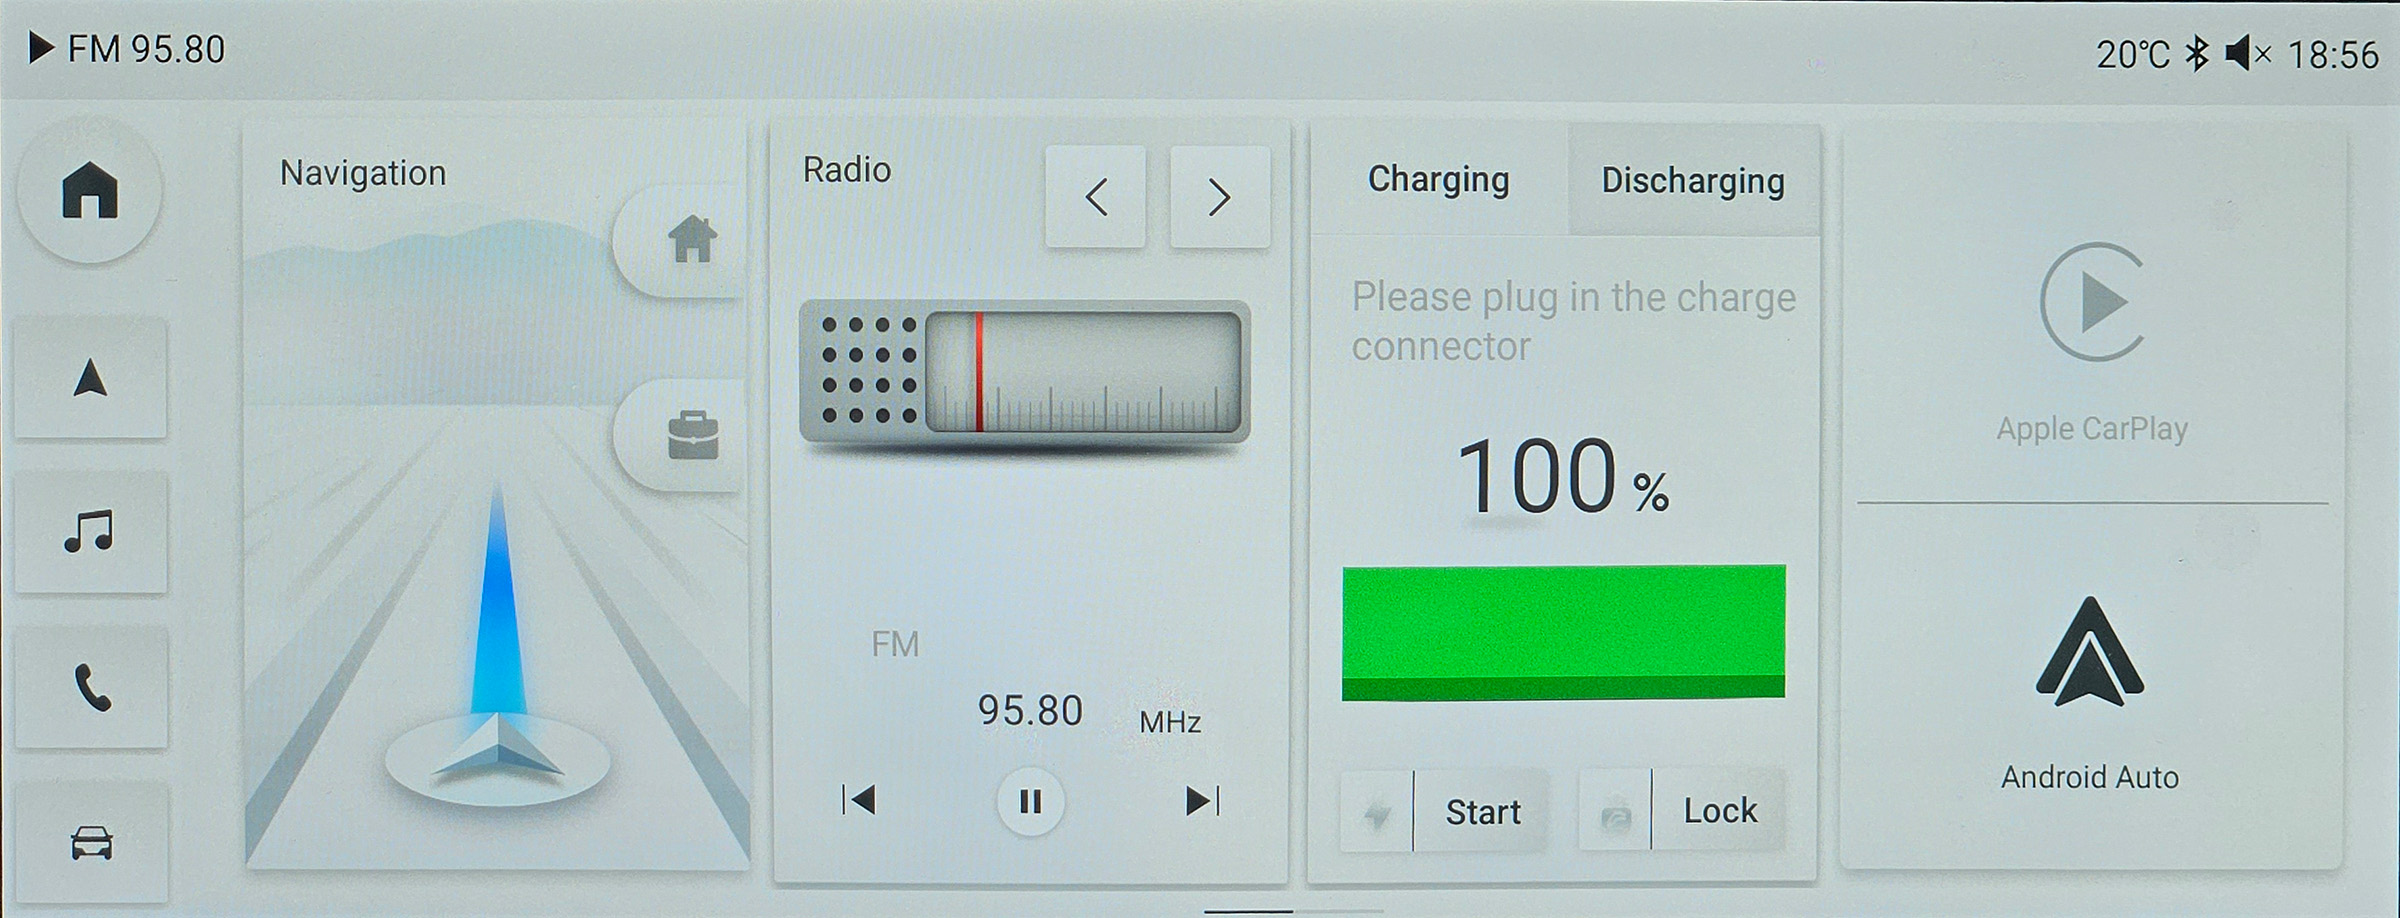Open vehicle settings car icon
Image resolution: width=2400 pixels, height=918 pixels.
[x=90, y=842]
